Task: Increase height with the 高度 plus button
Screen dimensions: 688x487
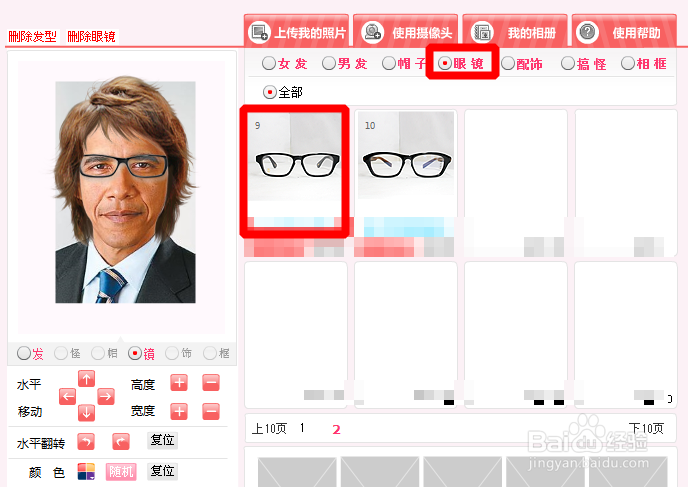Action: (179, 383)
